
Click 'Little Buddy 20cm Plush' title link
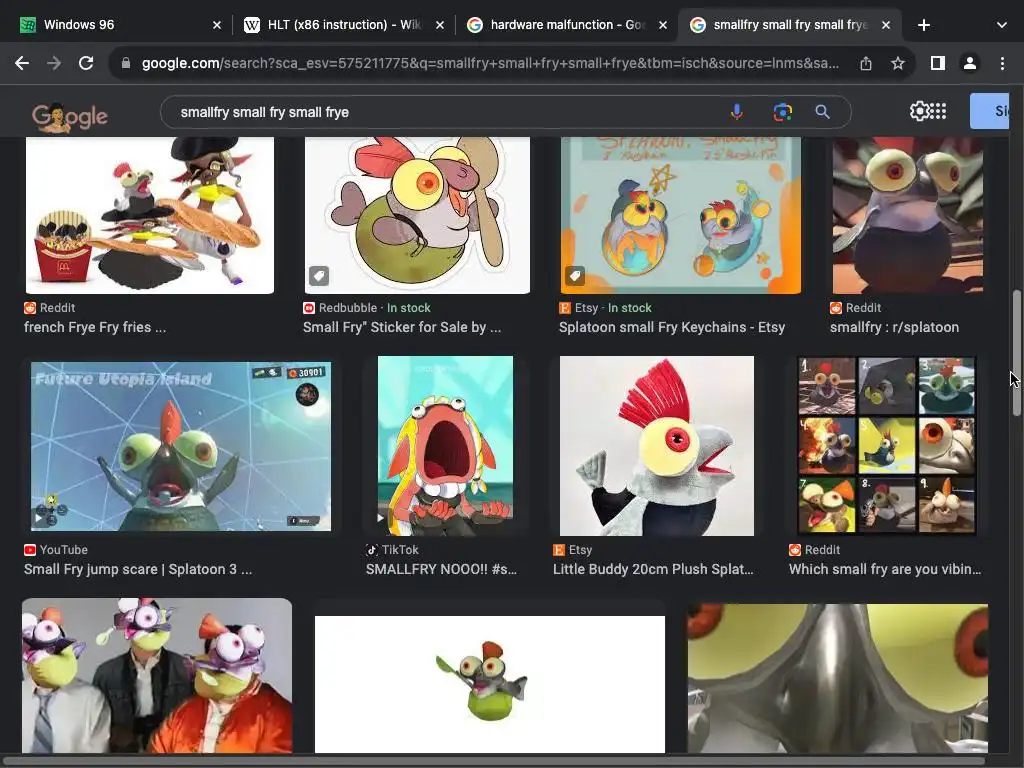coord(653,569)
